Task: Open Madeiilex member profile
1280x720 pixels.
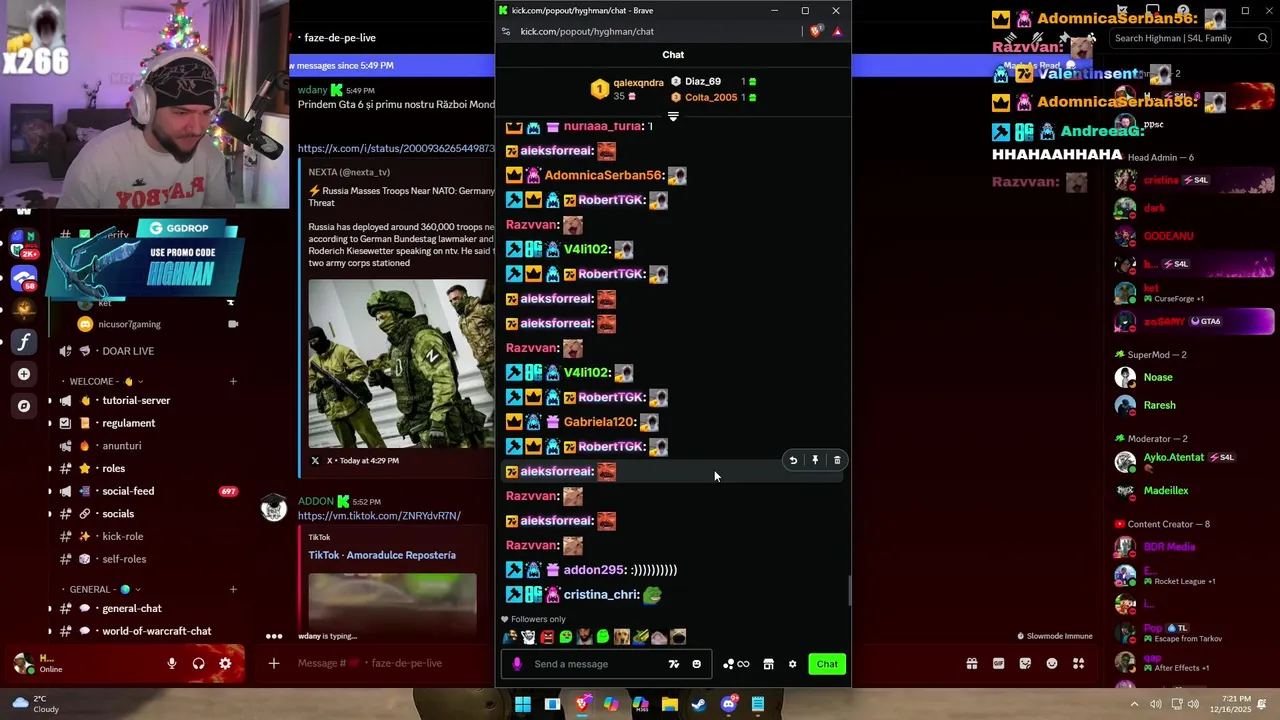Action: (1165, 491)
